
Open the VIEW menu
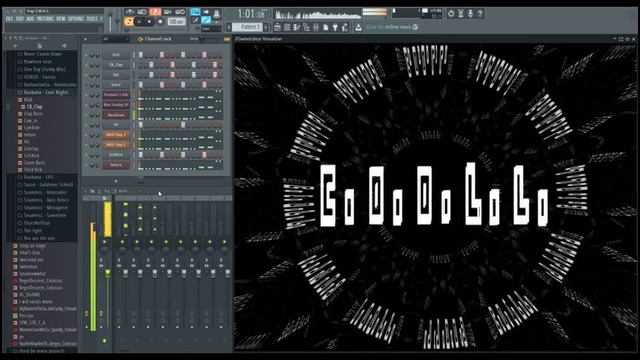click(61, 19)
